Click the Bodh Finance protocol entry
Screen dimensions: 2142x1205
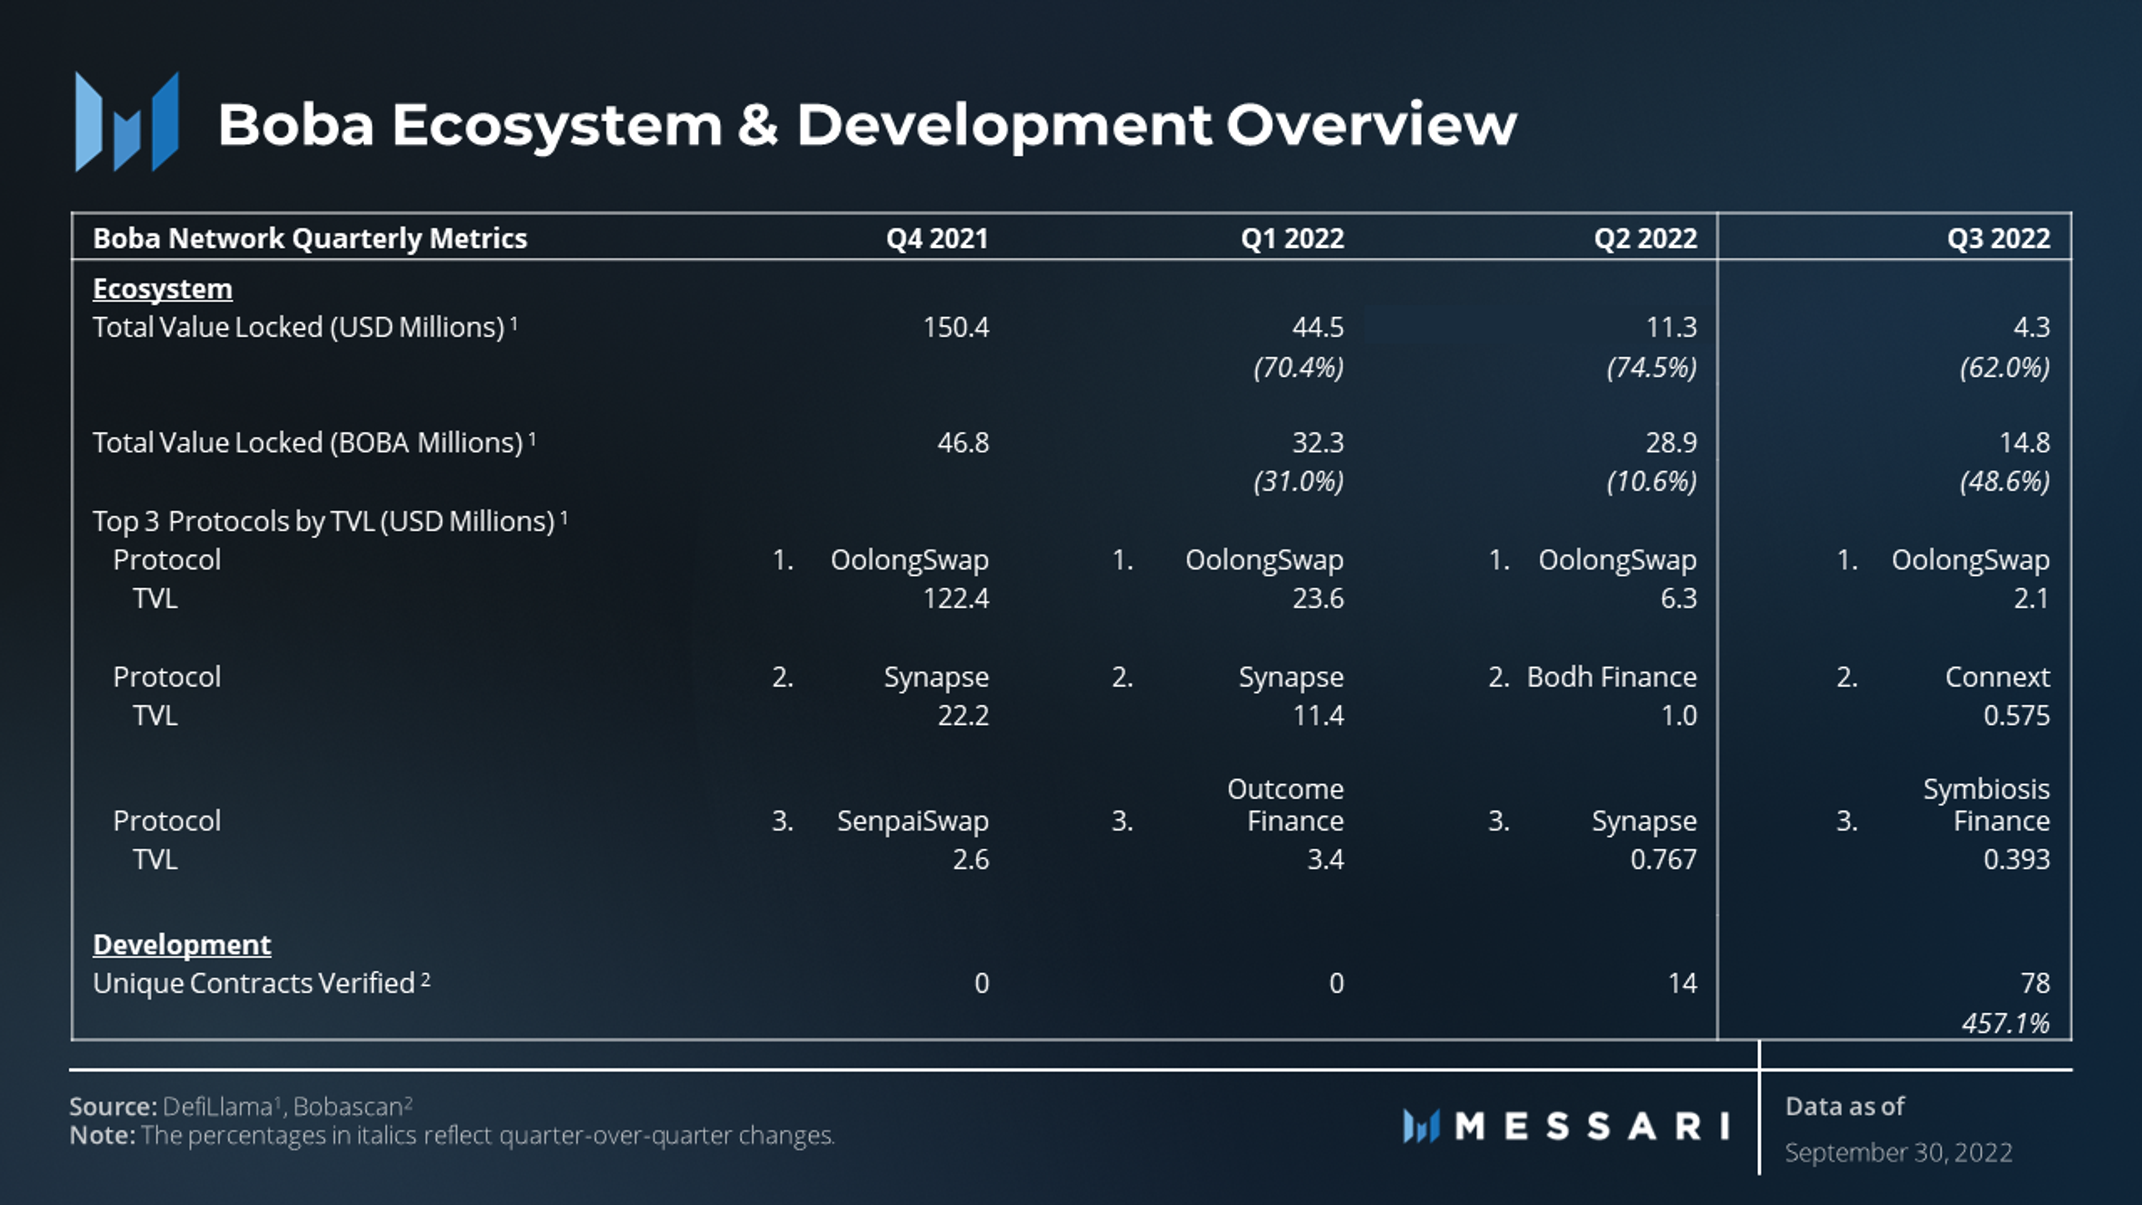tap(1610, 677)
